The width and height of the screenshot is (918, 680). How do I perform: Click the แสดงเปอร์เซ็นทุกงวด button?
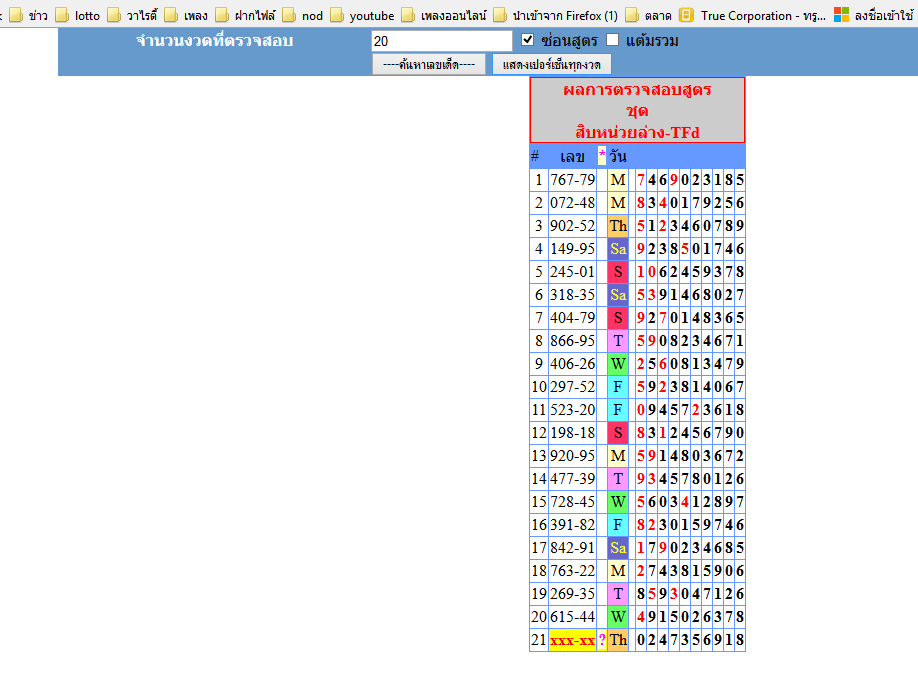(x=552, y=64)
